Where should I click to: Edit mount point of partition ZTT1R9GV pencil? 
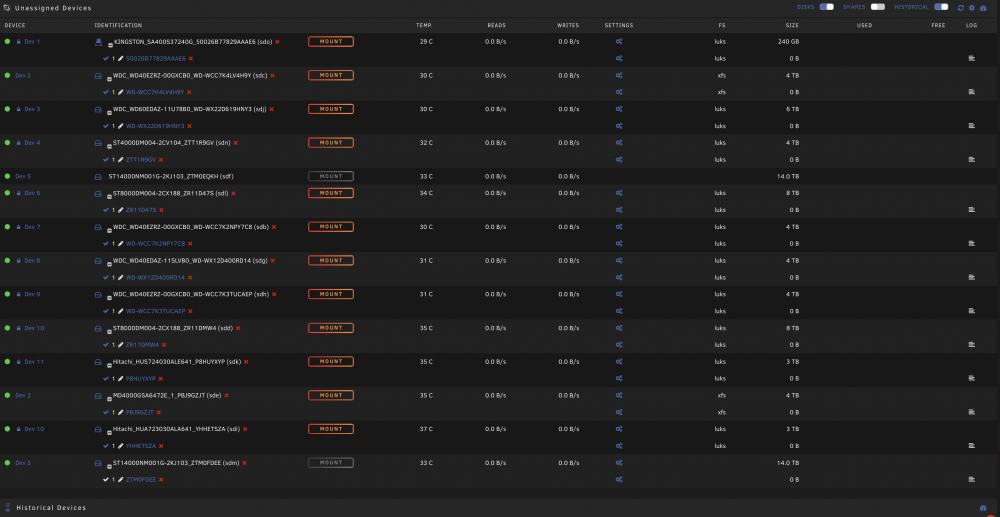pos(121,160)
